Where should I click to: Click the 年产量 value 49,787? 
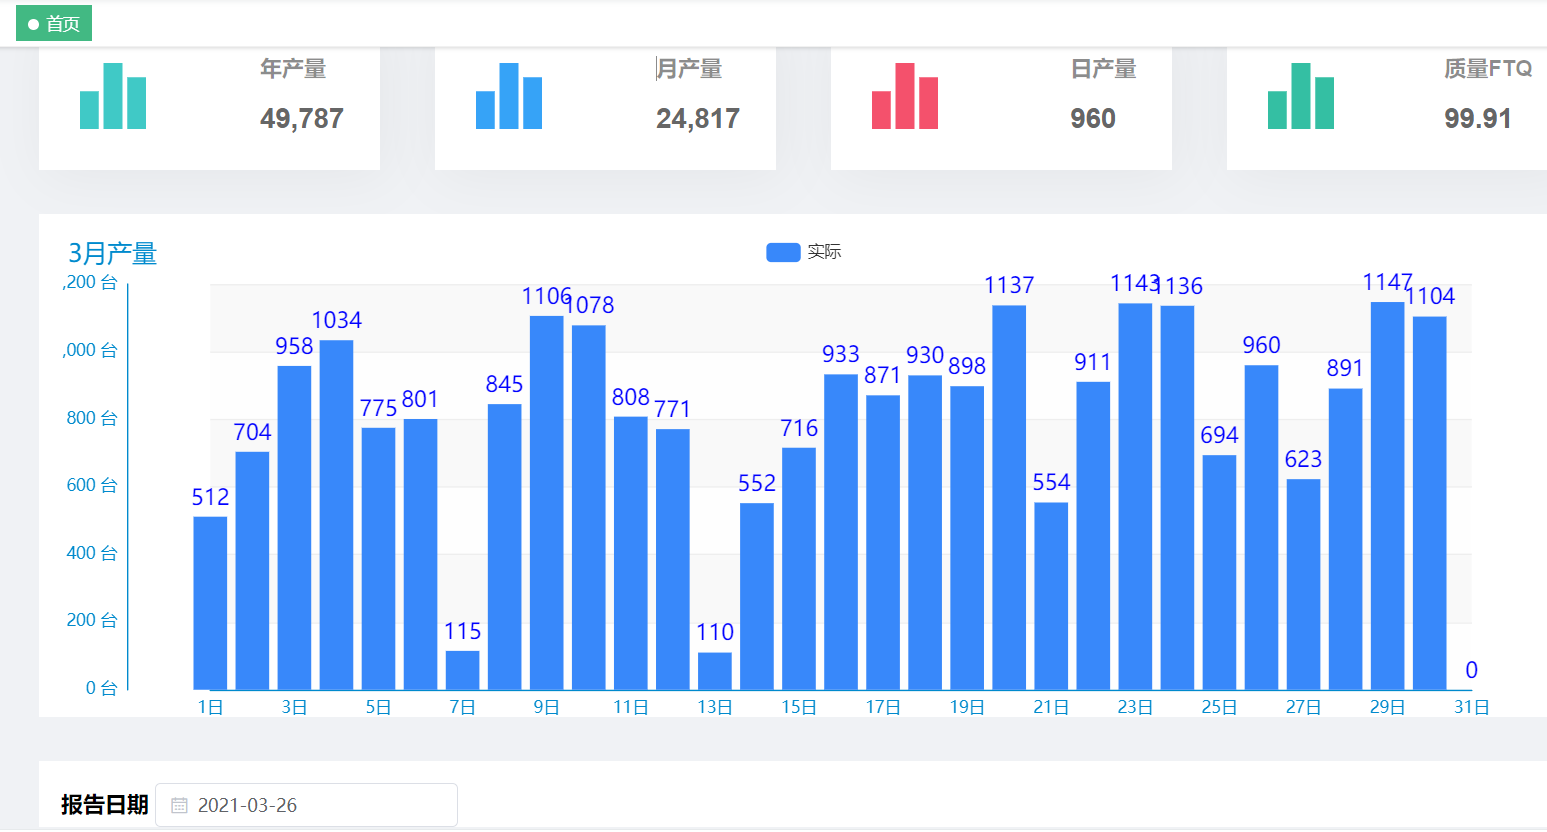pos(302,119)
